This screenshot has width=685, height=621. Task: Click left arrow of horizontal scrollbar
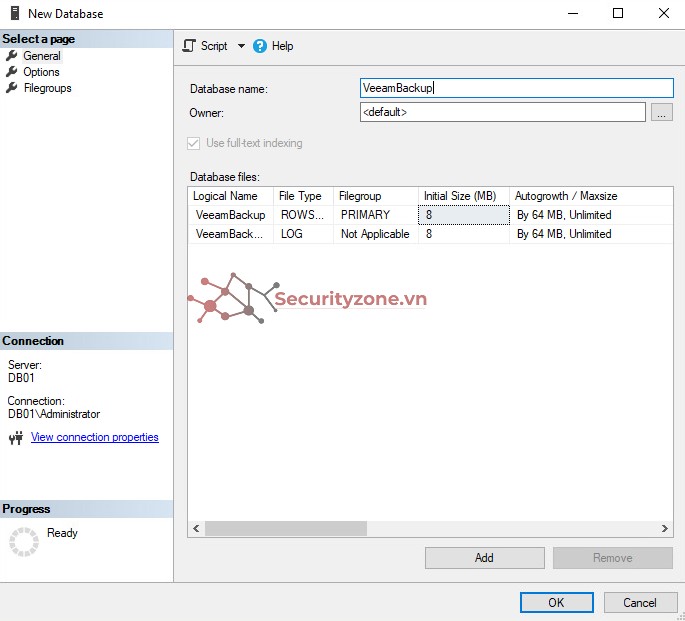(196, 528)
